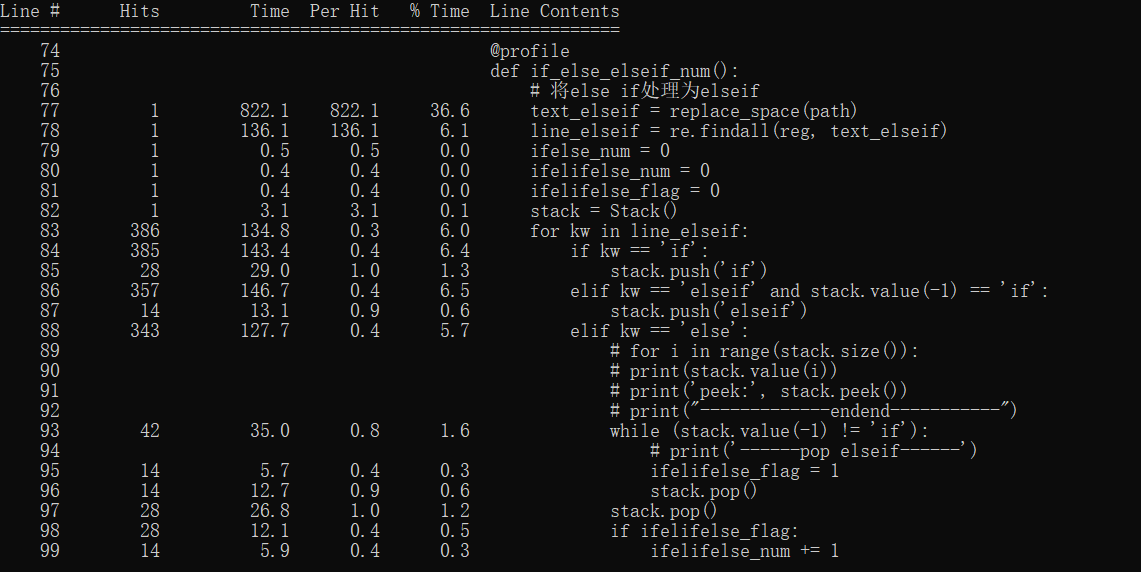Click the hits value 386
The height and width of the screenshot is (572, 1141).
pyautogui.click(x=144, y=231)
